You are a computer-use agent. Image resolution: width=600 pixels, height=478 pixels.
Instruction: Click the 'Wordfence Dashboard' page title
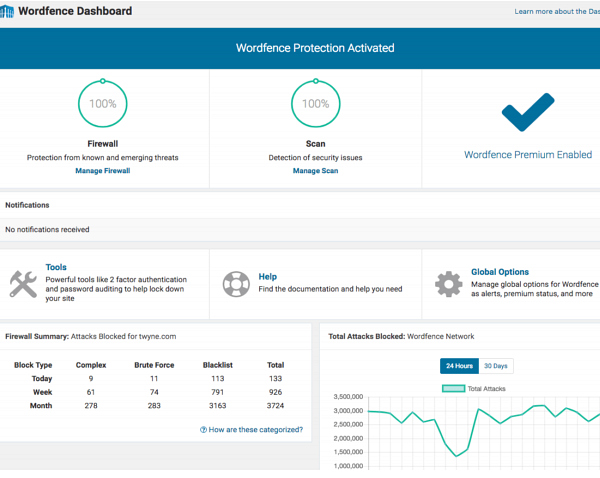coord(75,11)
